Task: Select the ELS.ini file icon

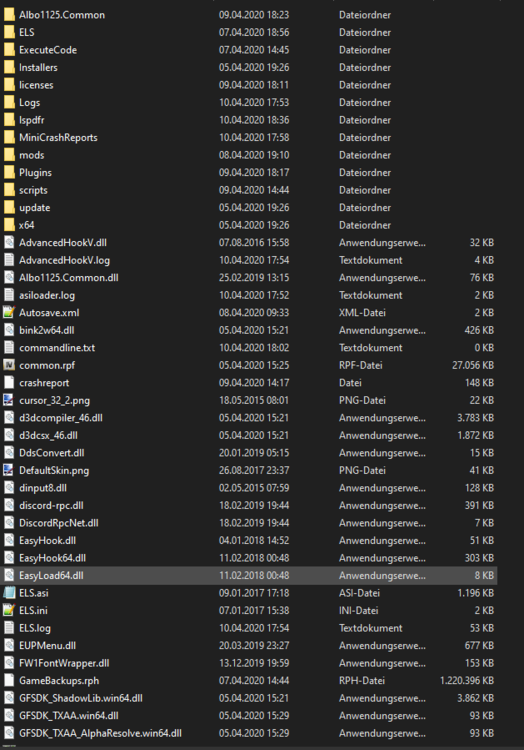Action: [x=9, y=610]
